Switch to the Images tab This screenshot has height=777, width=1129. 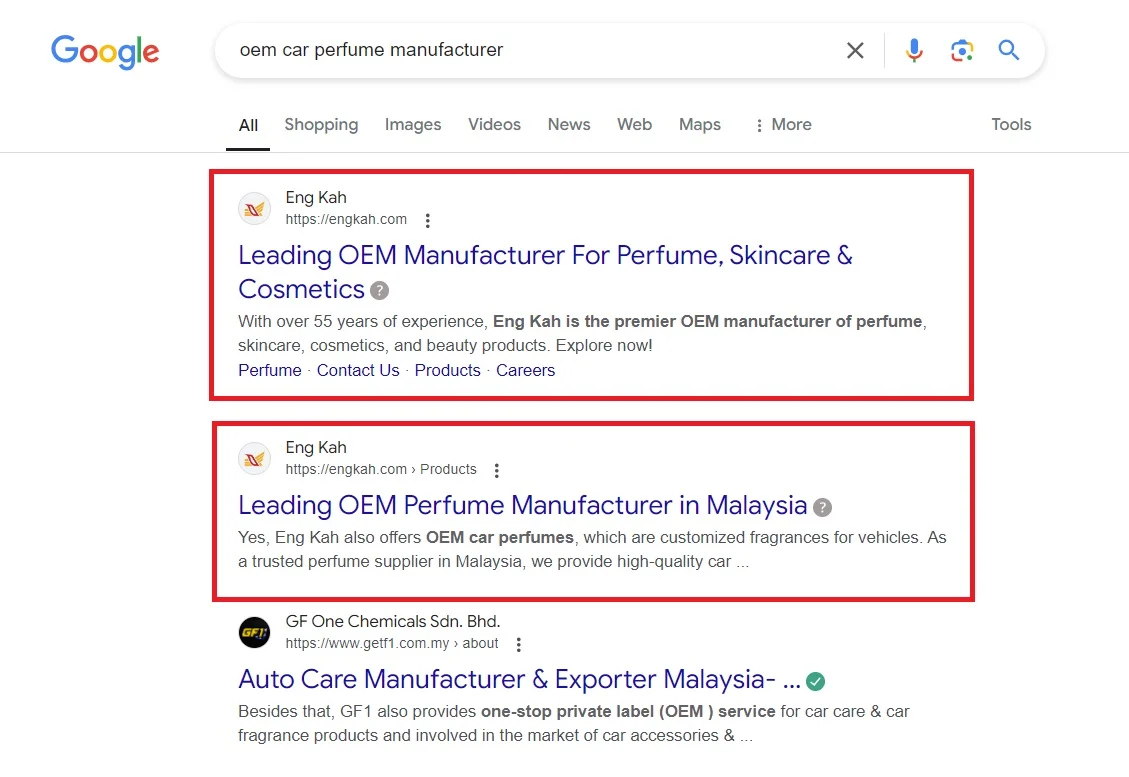pyautogui.click(x=413, y=125)
